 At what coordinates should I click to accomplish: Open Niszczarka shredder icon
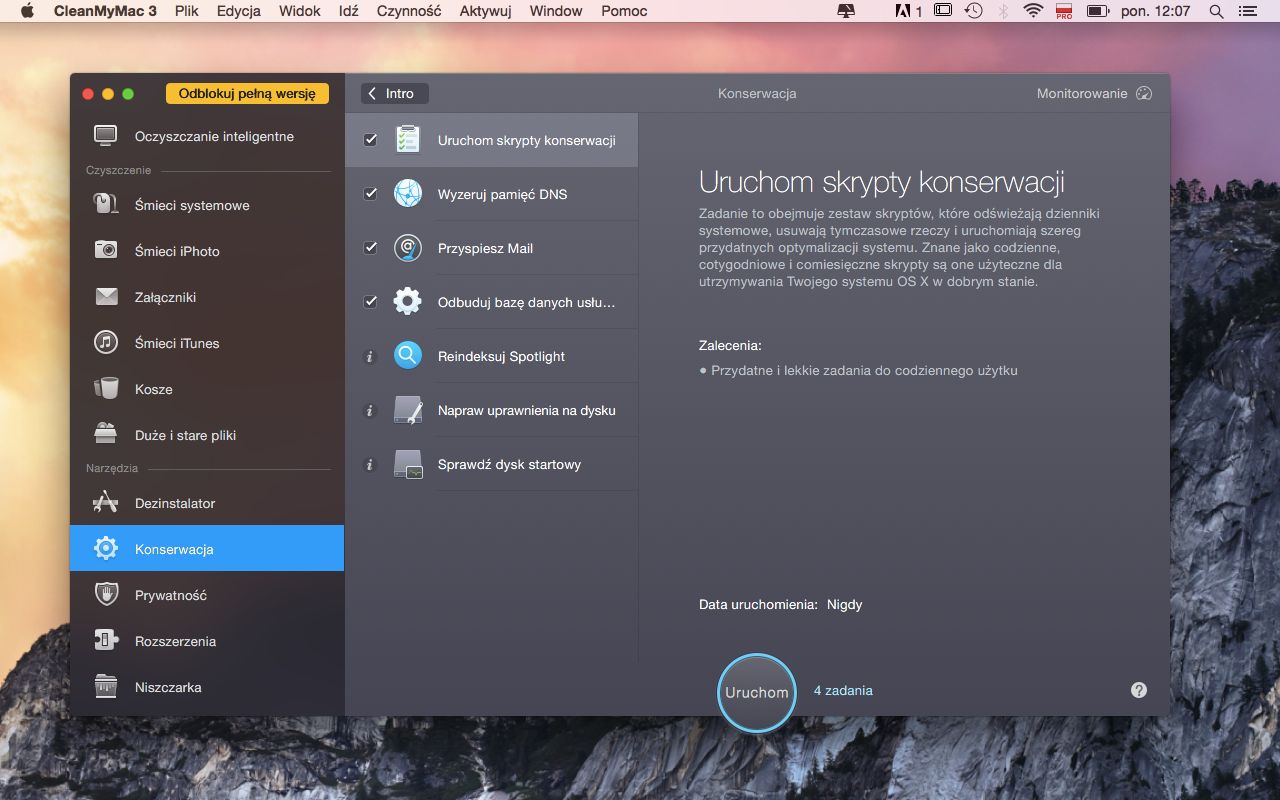click(106, 687)
